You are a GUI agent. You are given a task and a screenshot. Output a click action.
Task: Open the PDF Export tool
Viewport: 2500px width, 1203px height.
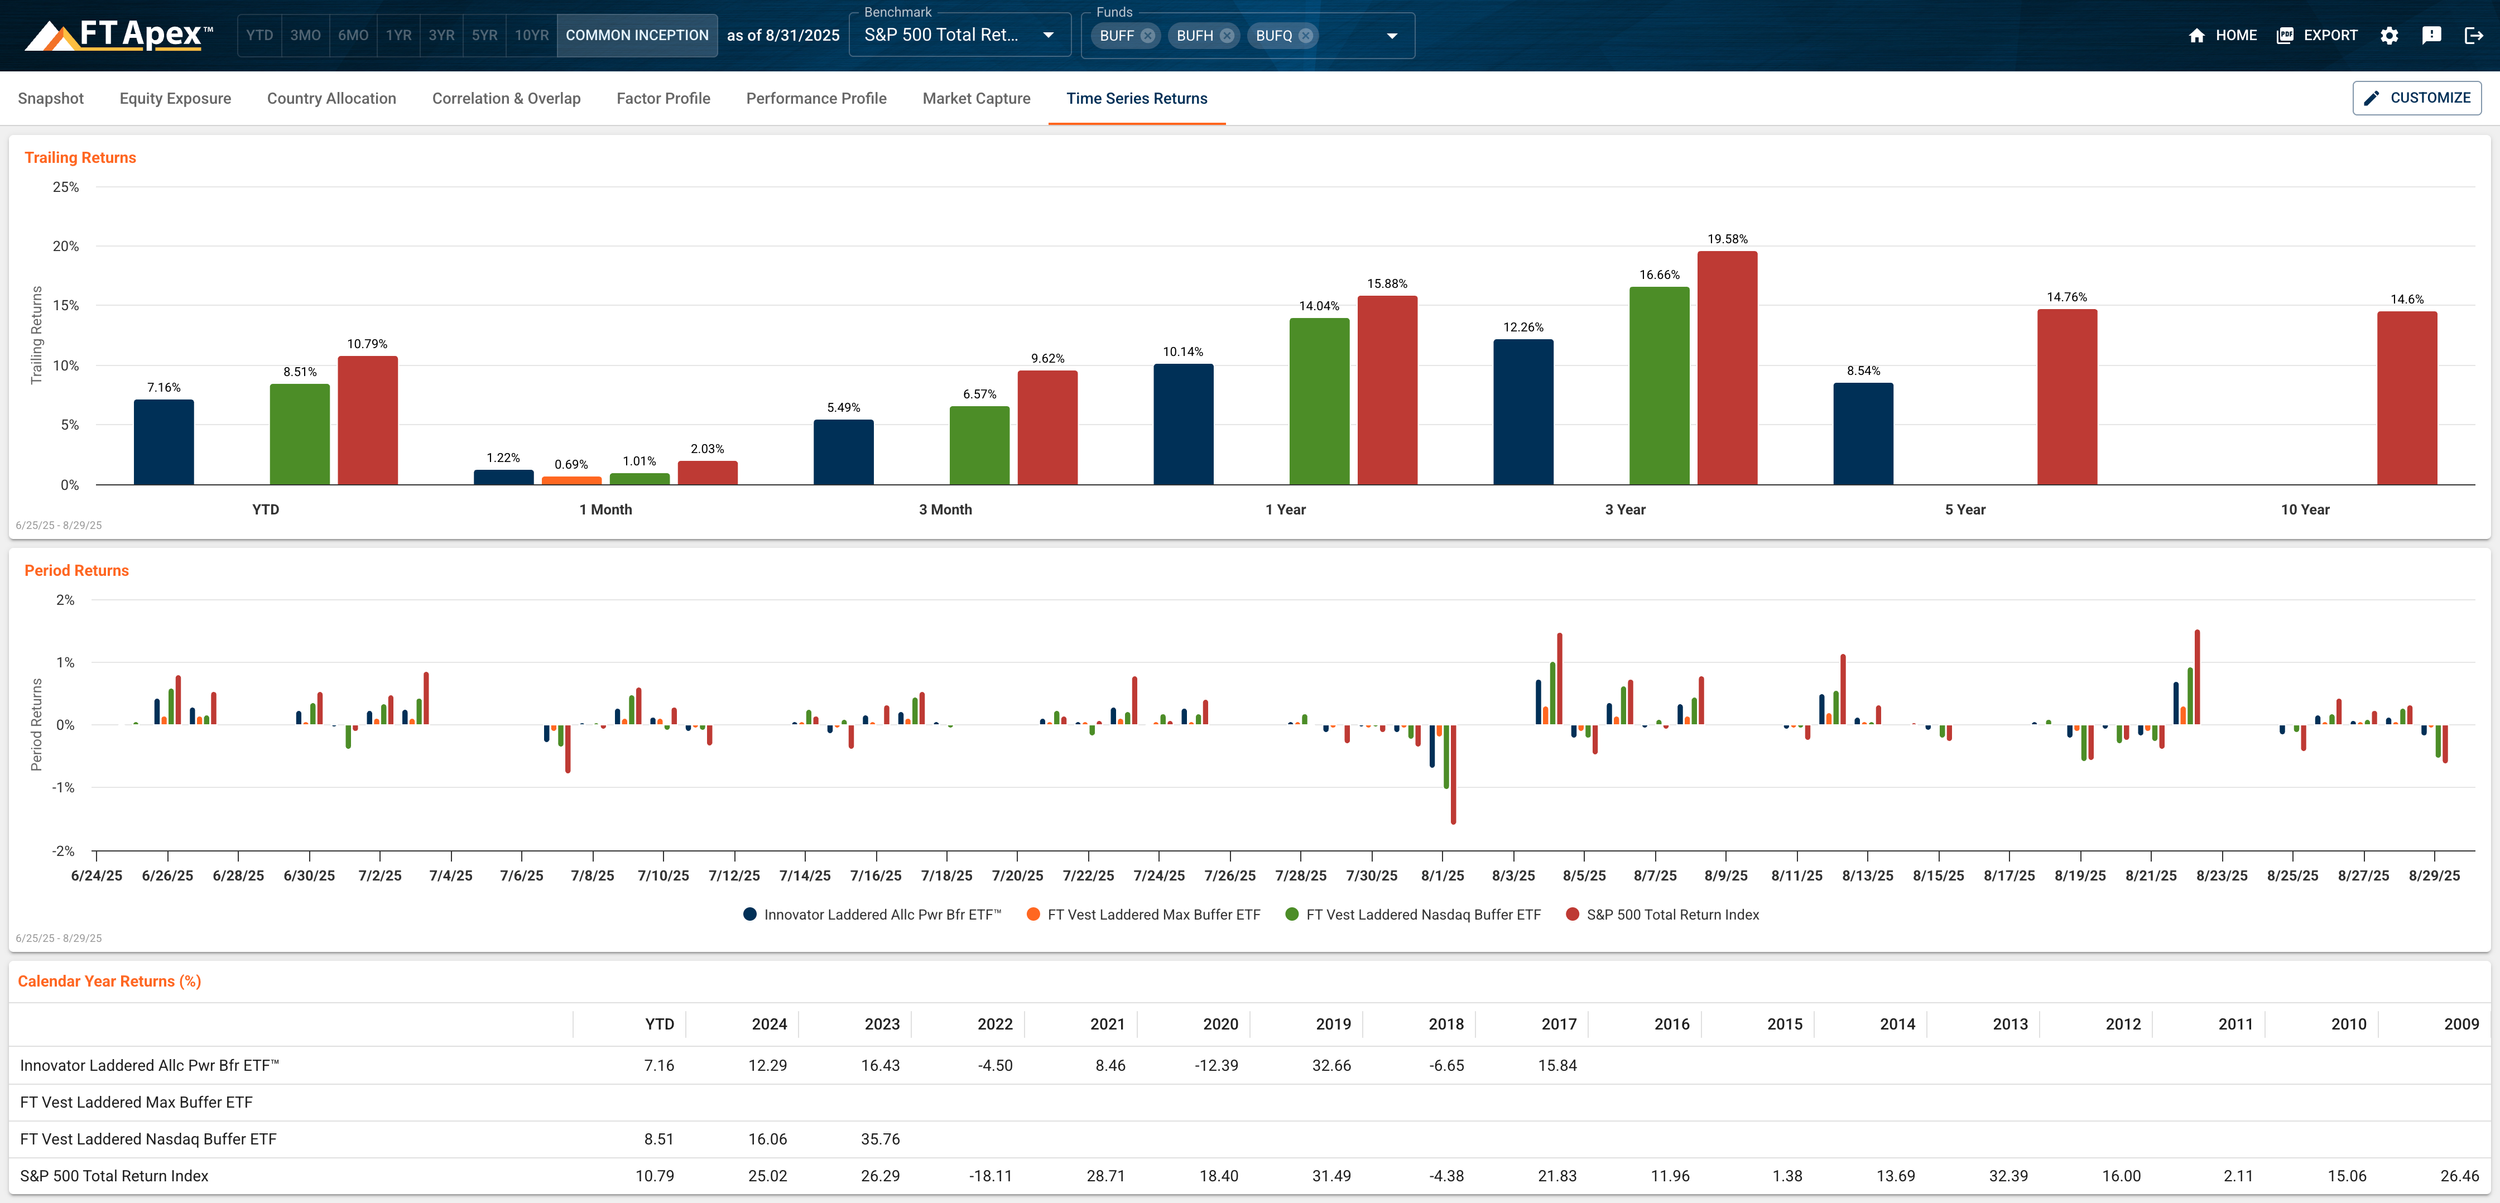2285,35
